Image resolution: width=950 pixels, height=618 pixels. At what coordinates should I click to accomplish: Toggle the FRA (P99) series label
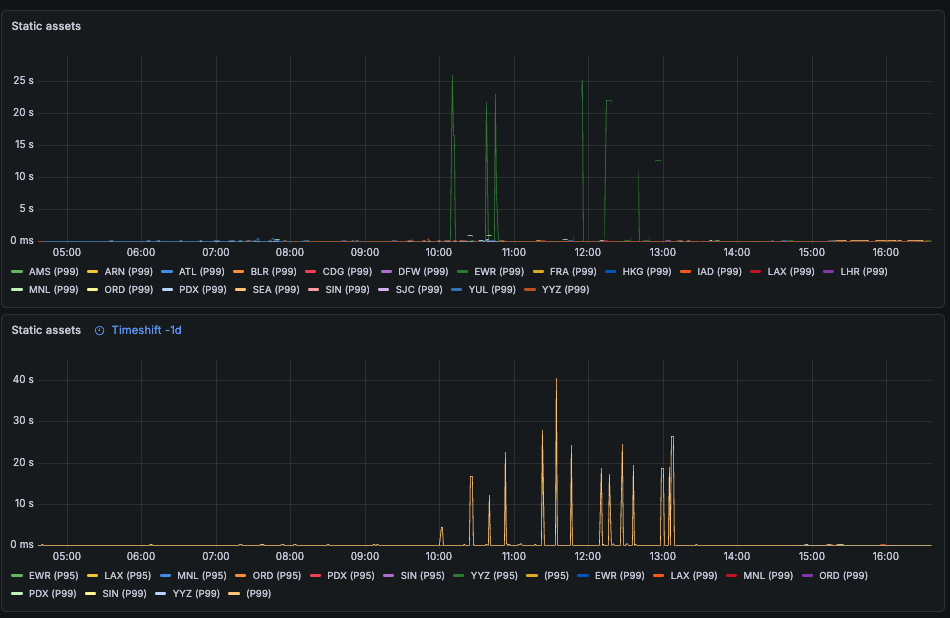[x=573, y=271]
